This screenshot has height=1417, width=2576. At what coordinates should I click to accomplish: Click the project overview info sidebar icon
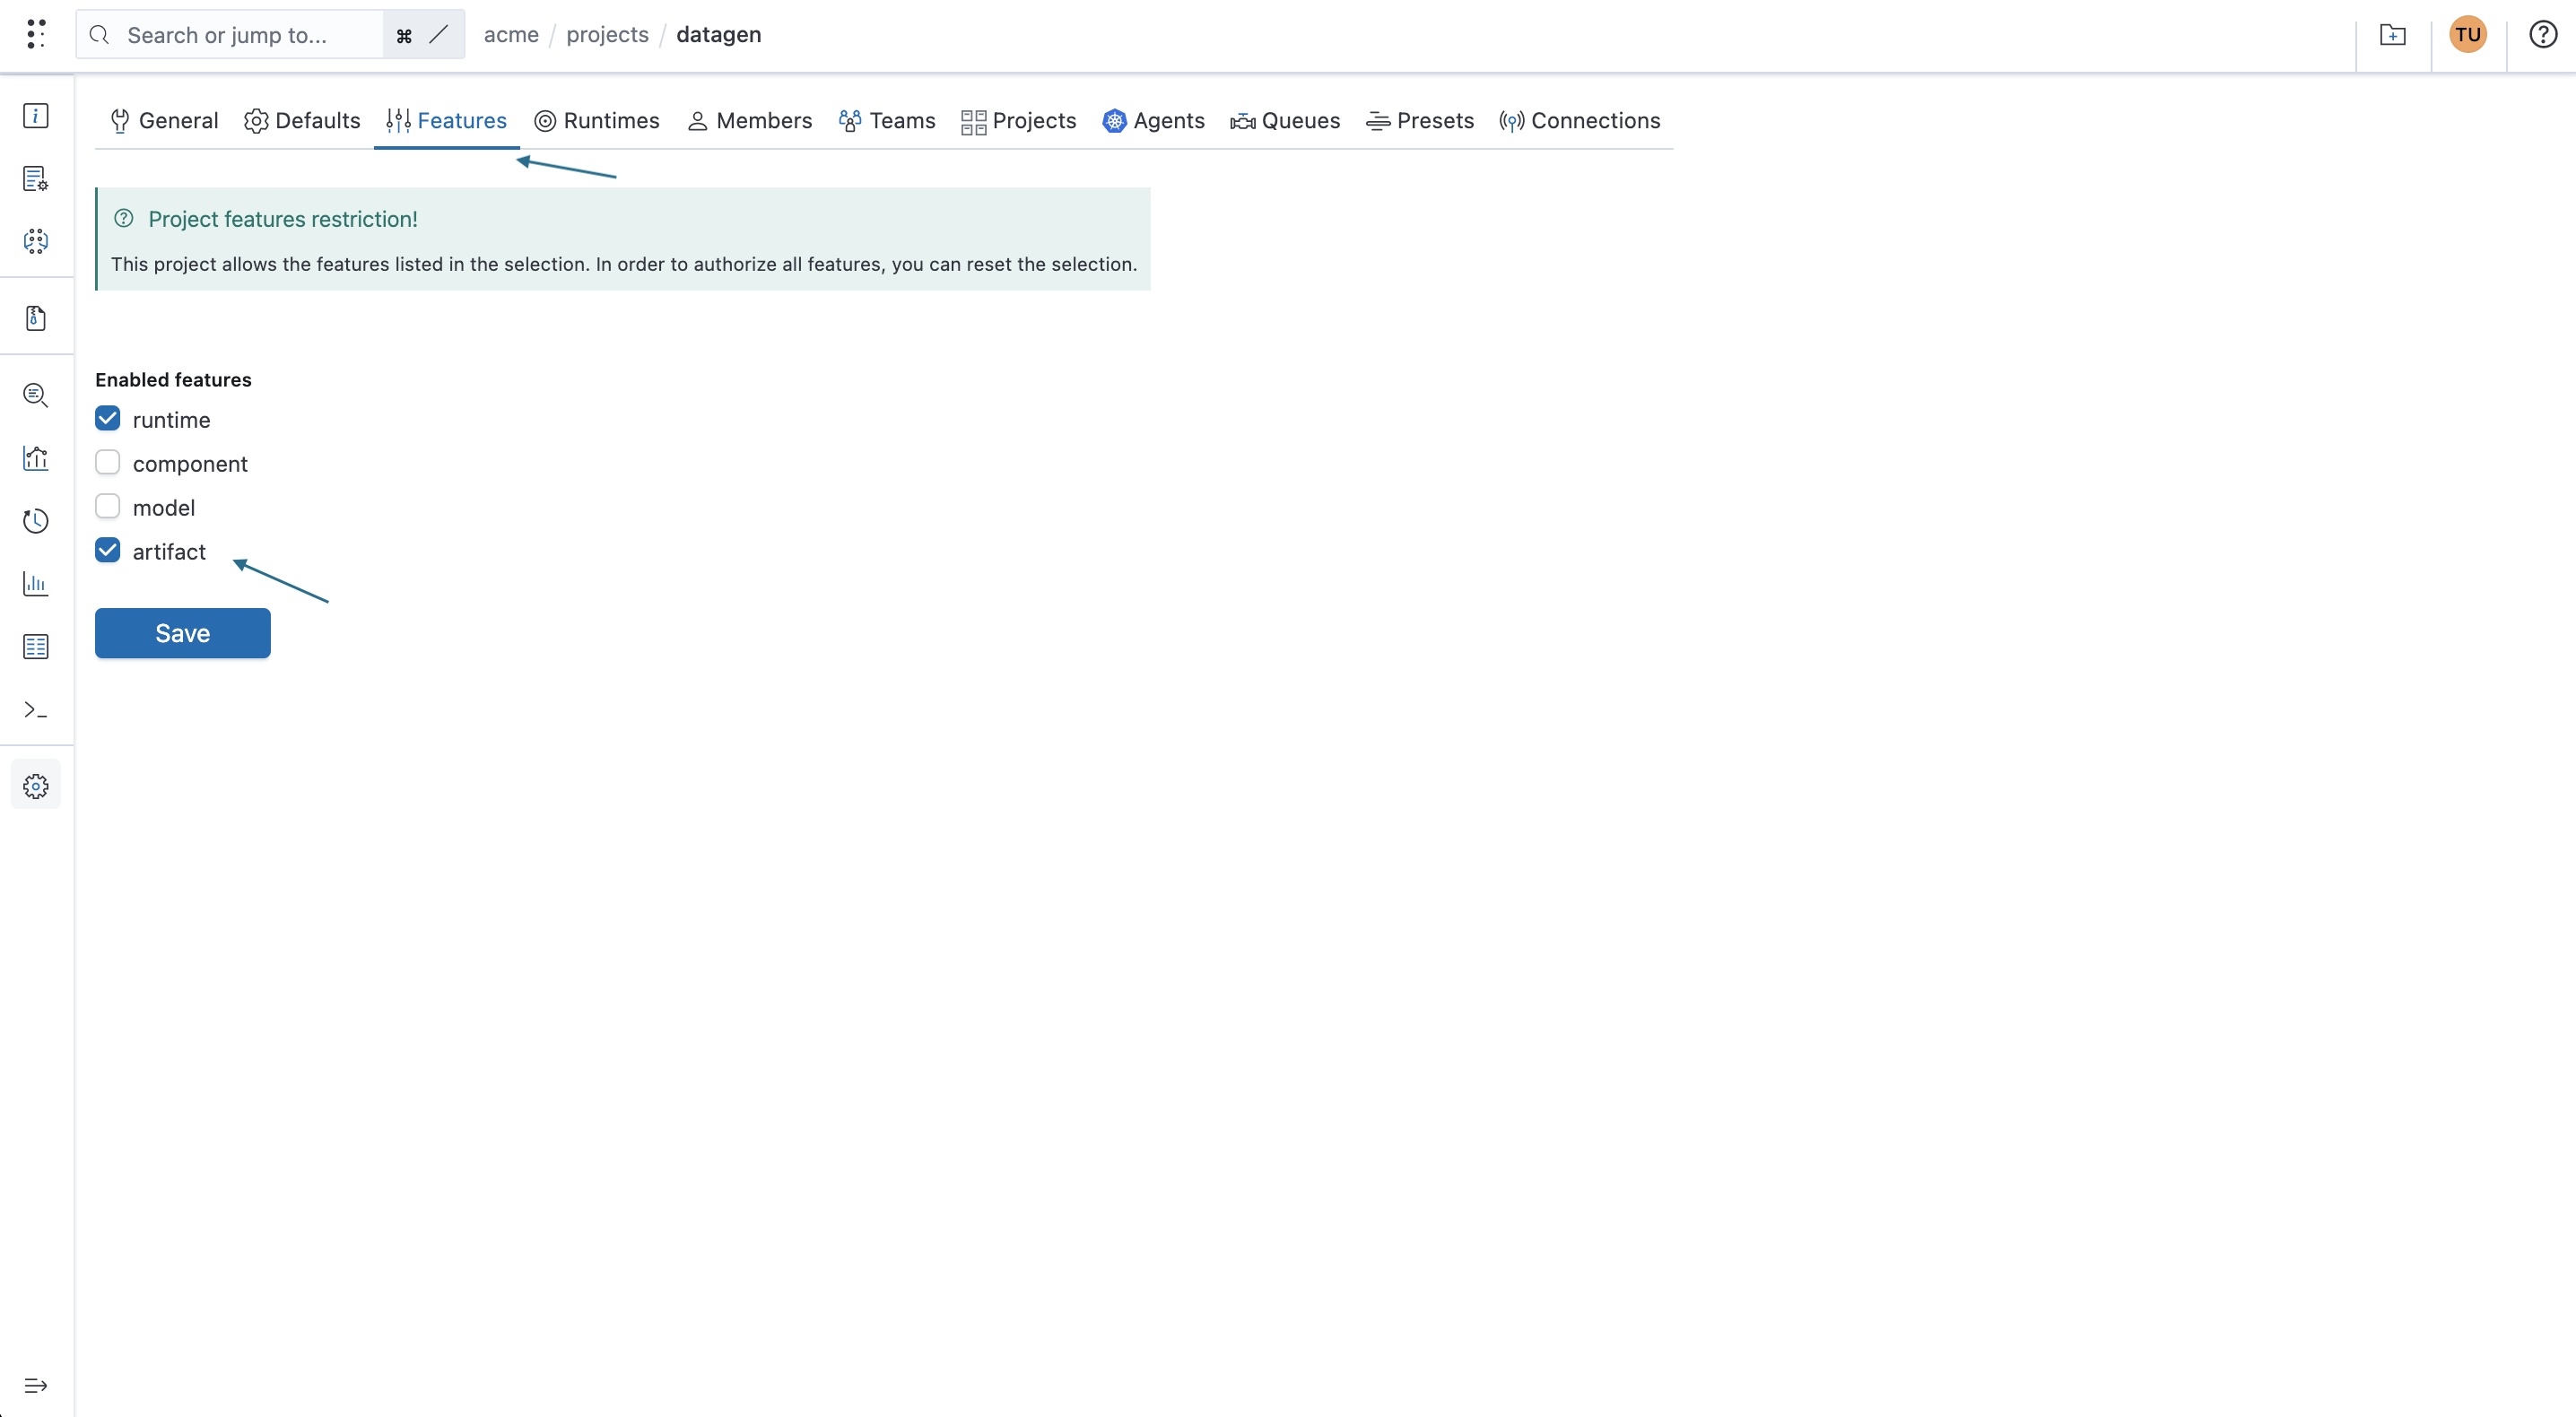click(x=36, y=116)
